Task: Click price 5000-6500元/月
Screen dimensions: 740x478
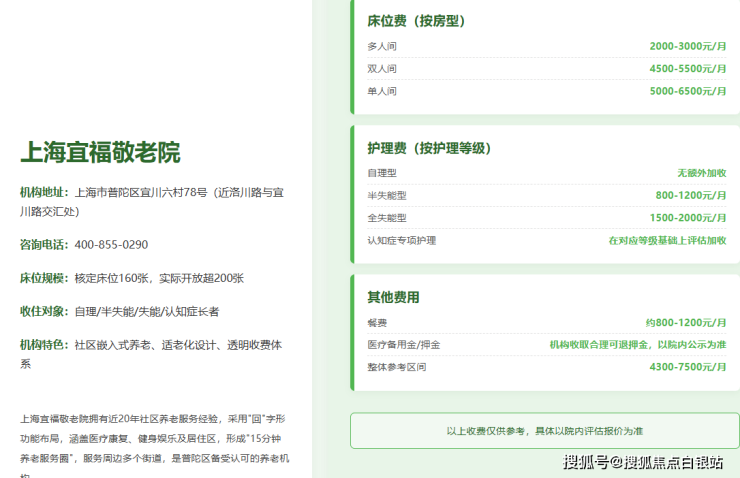Action: pyautogui.click(x=688, y=91)
